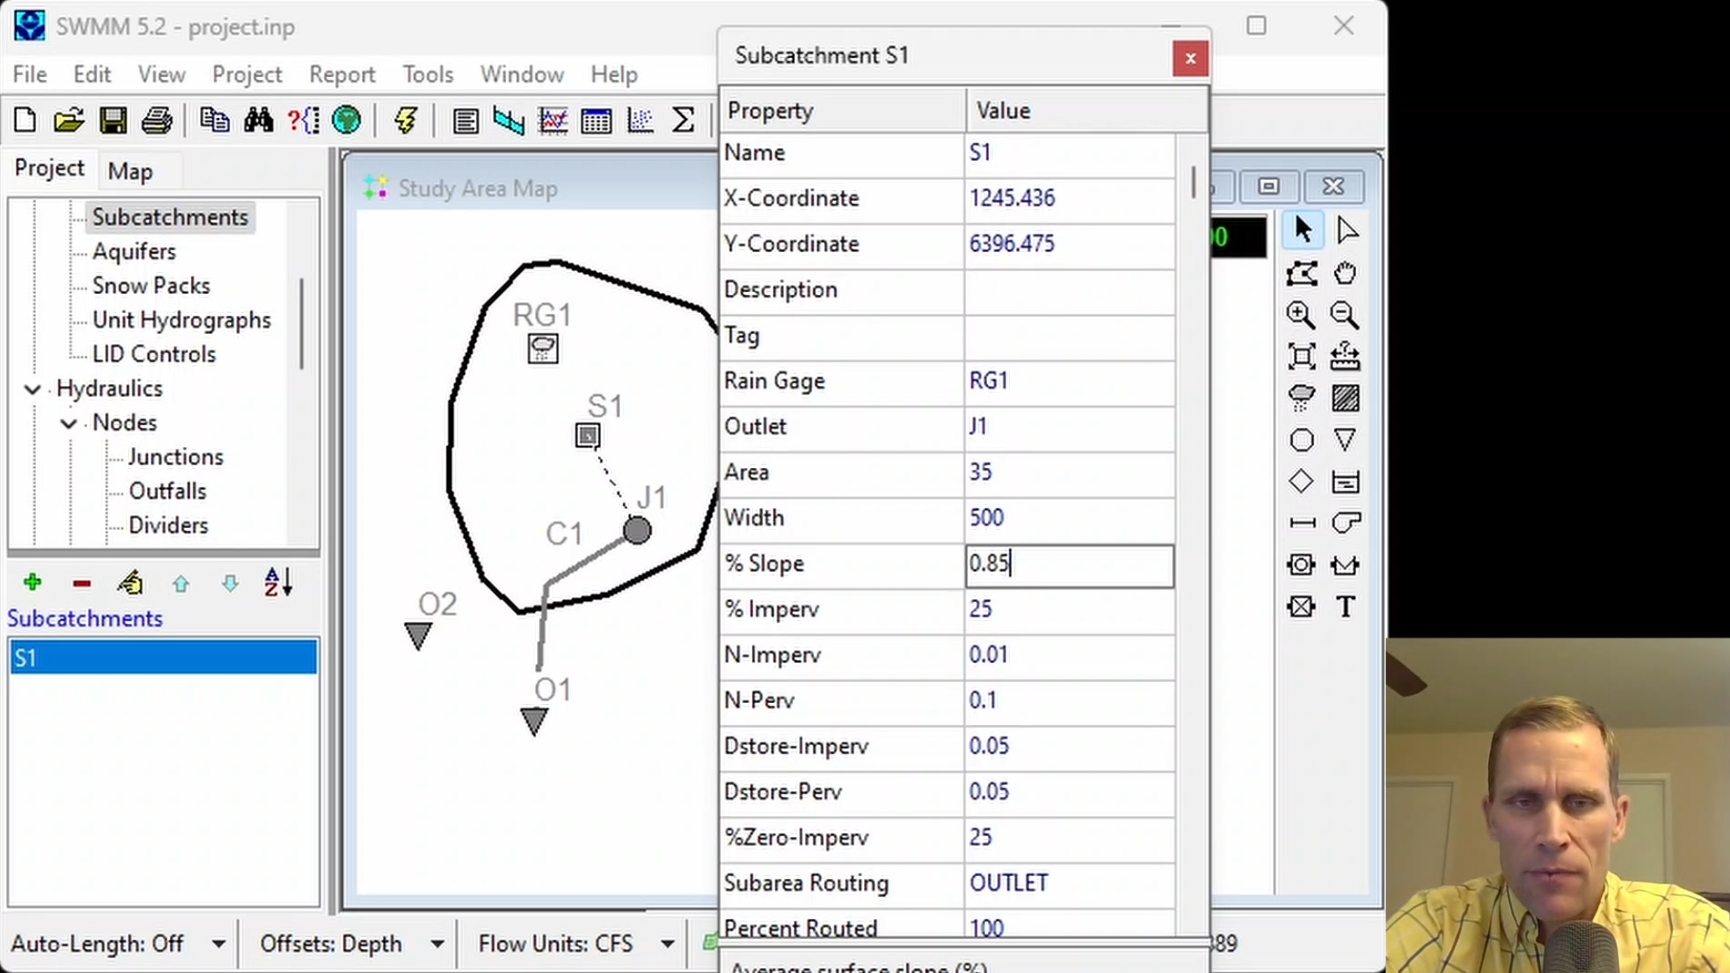Sort objects with the A-Z icon
This screenshot has height=973, width=1730.
tap(279, 582)
